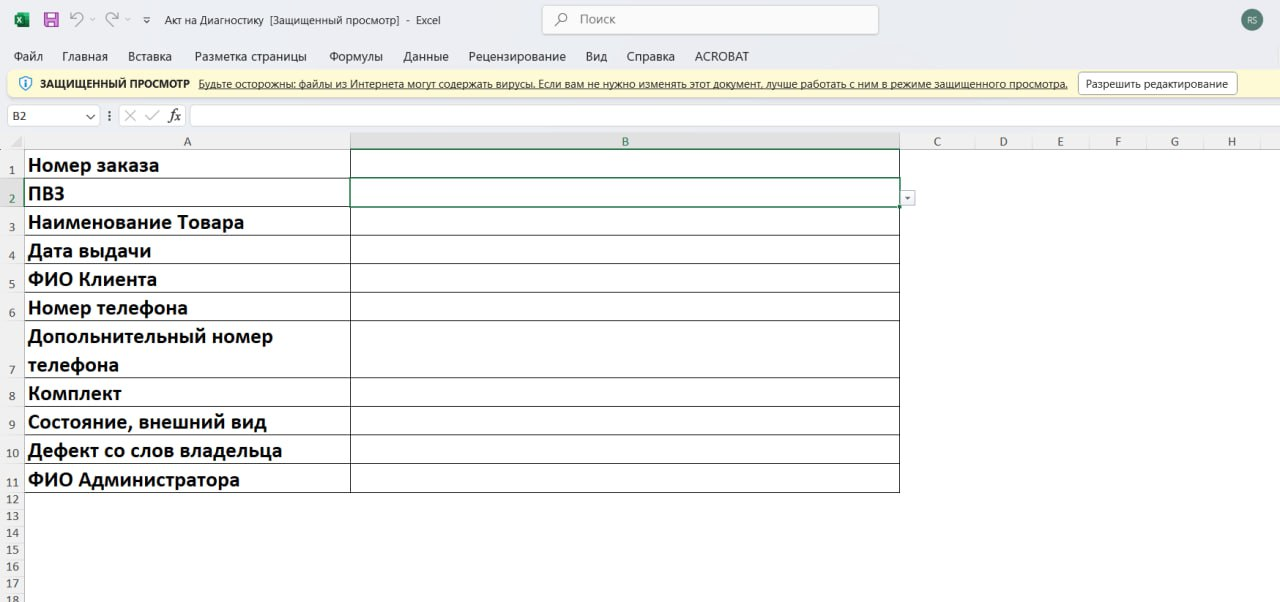
Task: Click the cell 'Дефект со слов владельца'
Action: click(x=187, y=450)
